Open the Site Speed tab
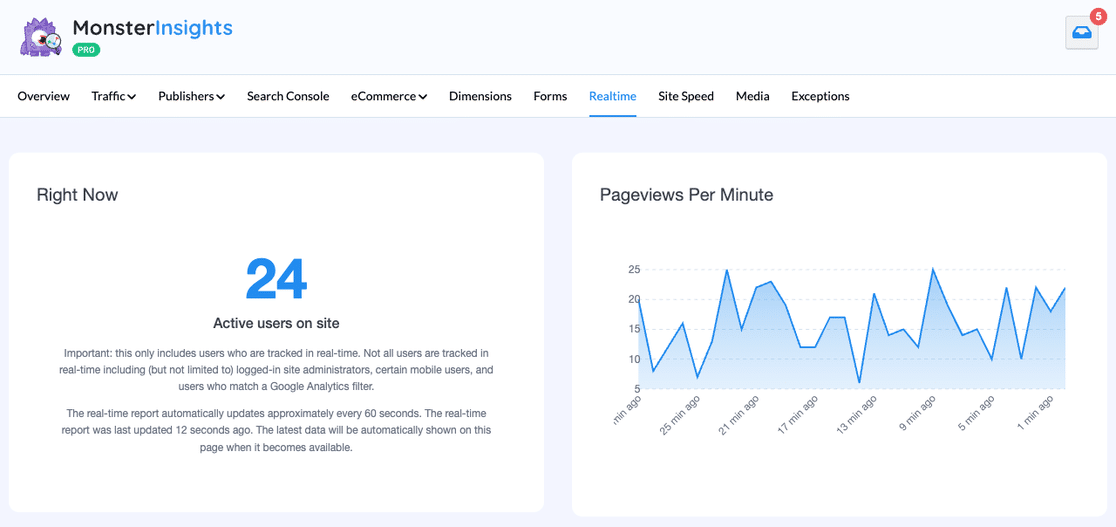Viewport: 1116px width, 527px height. click(686, 96)
